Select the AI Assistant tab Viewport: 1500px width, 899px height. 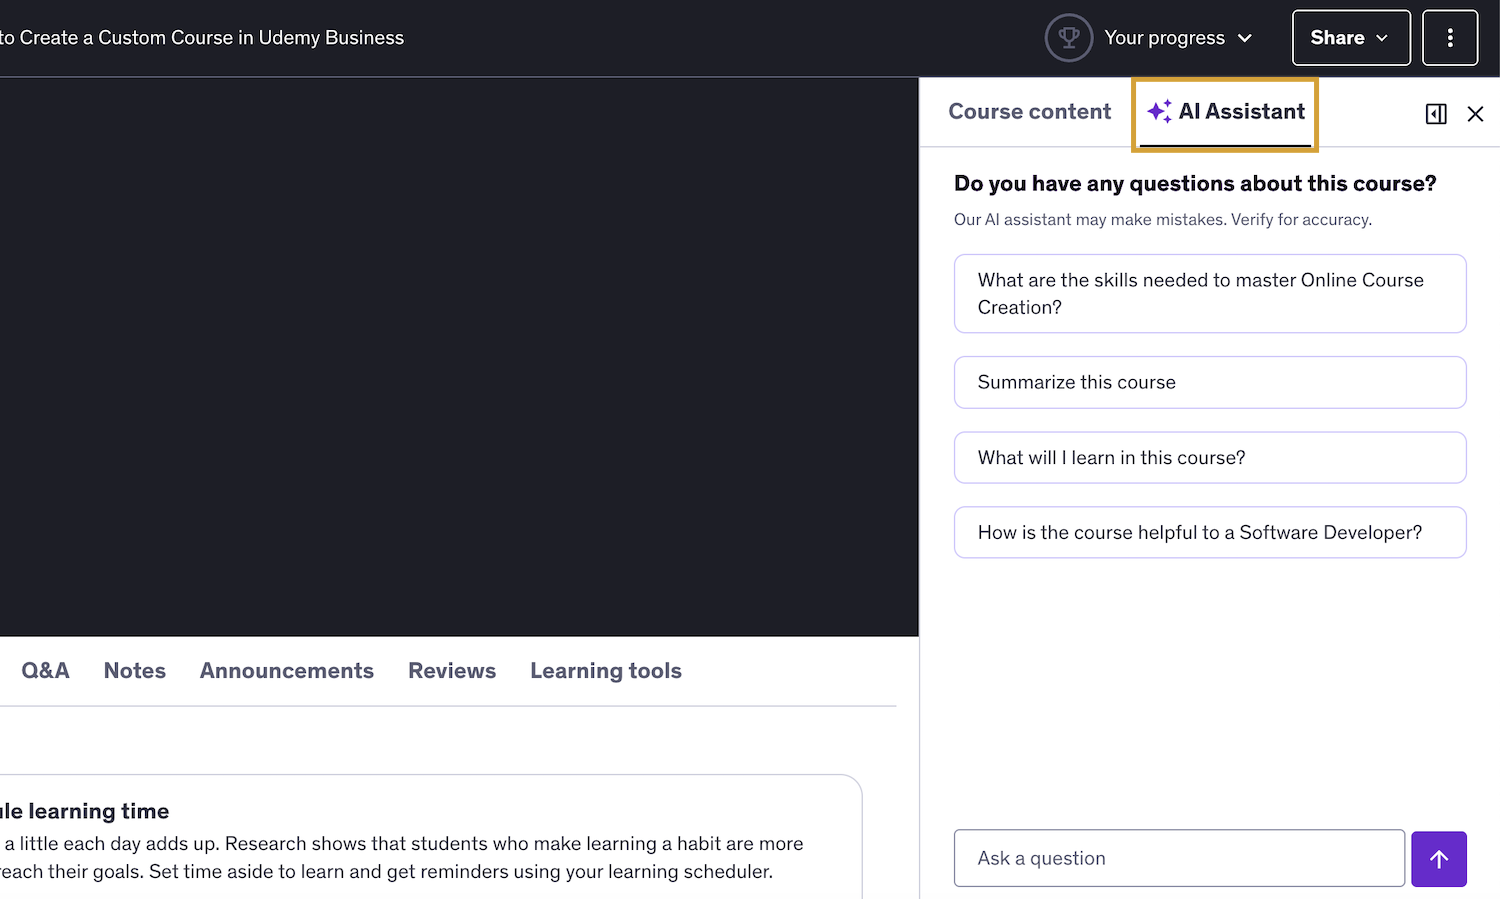1226,112
